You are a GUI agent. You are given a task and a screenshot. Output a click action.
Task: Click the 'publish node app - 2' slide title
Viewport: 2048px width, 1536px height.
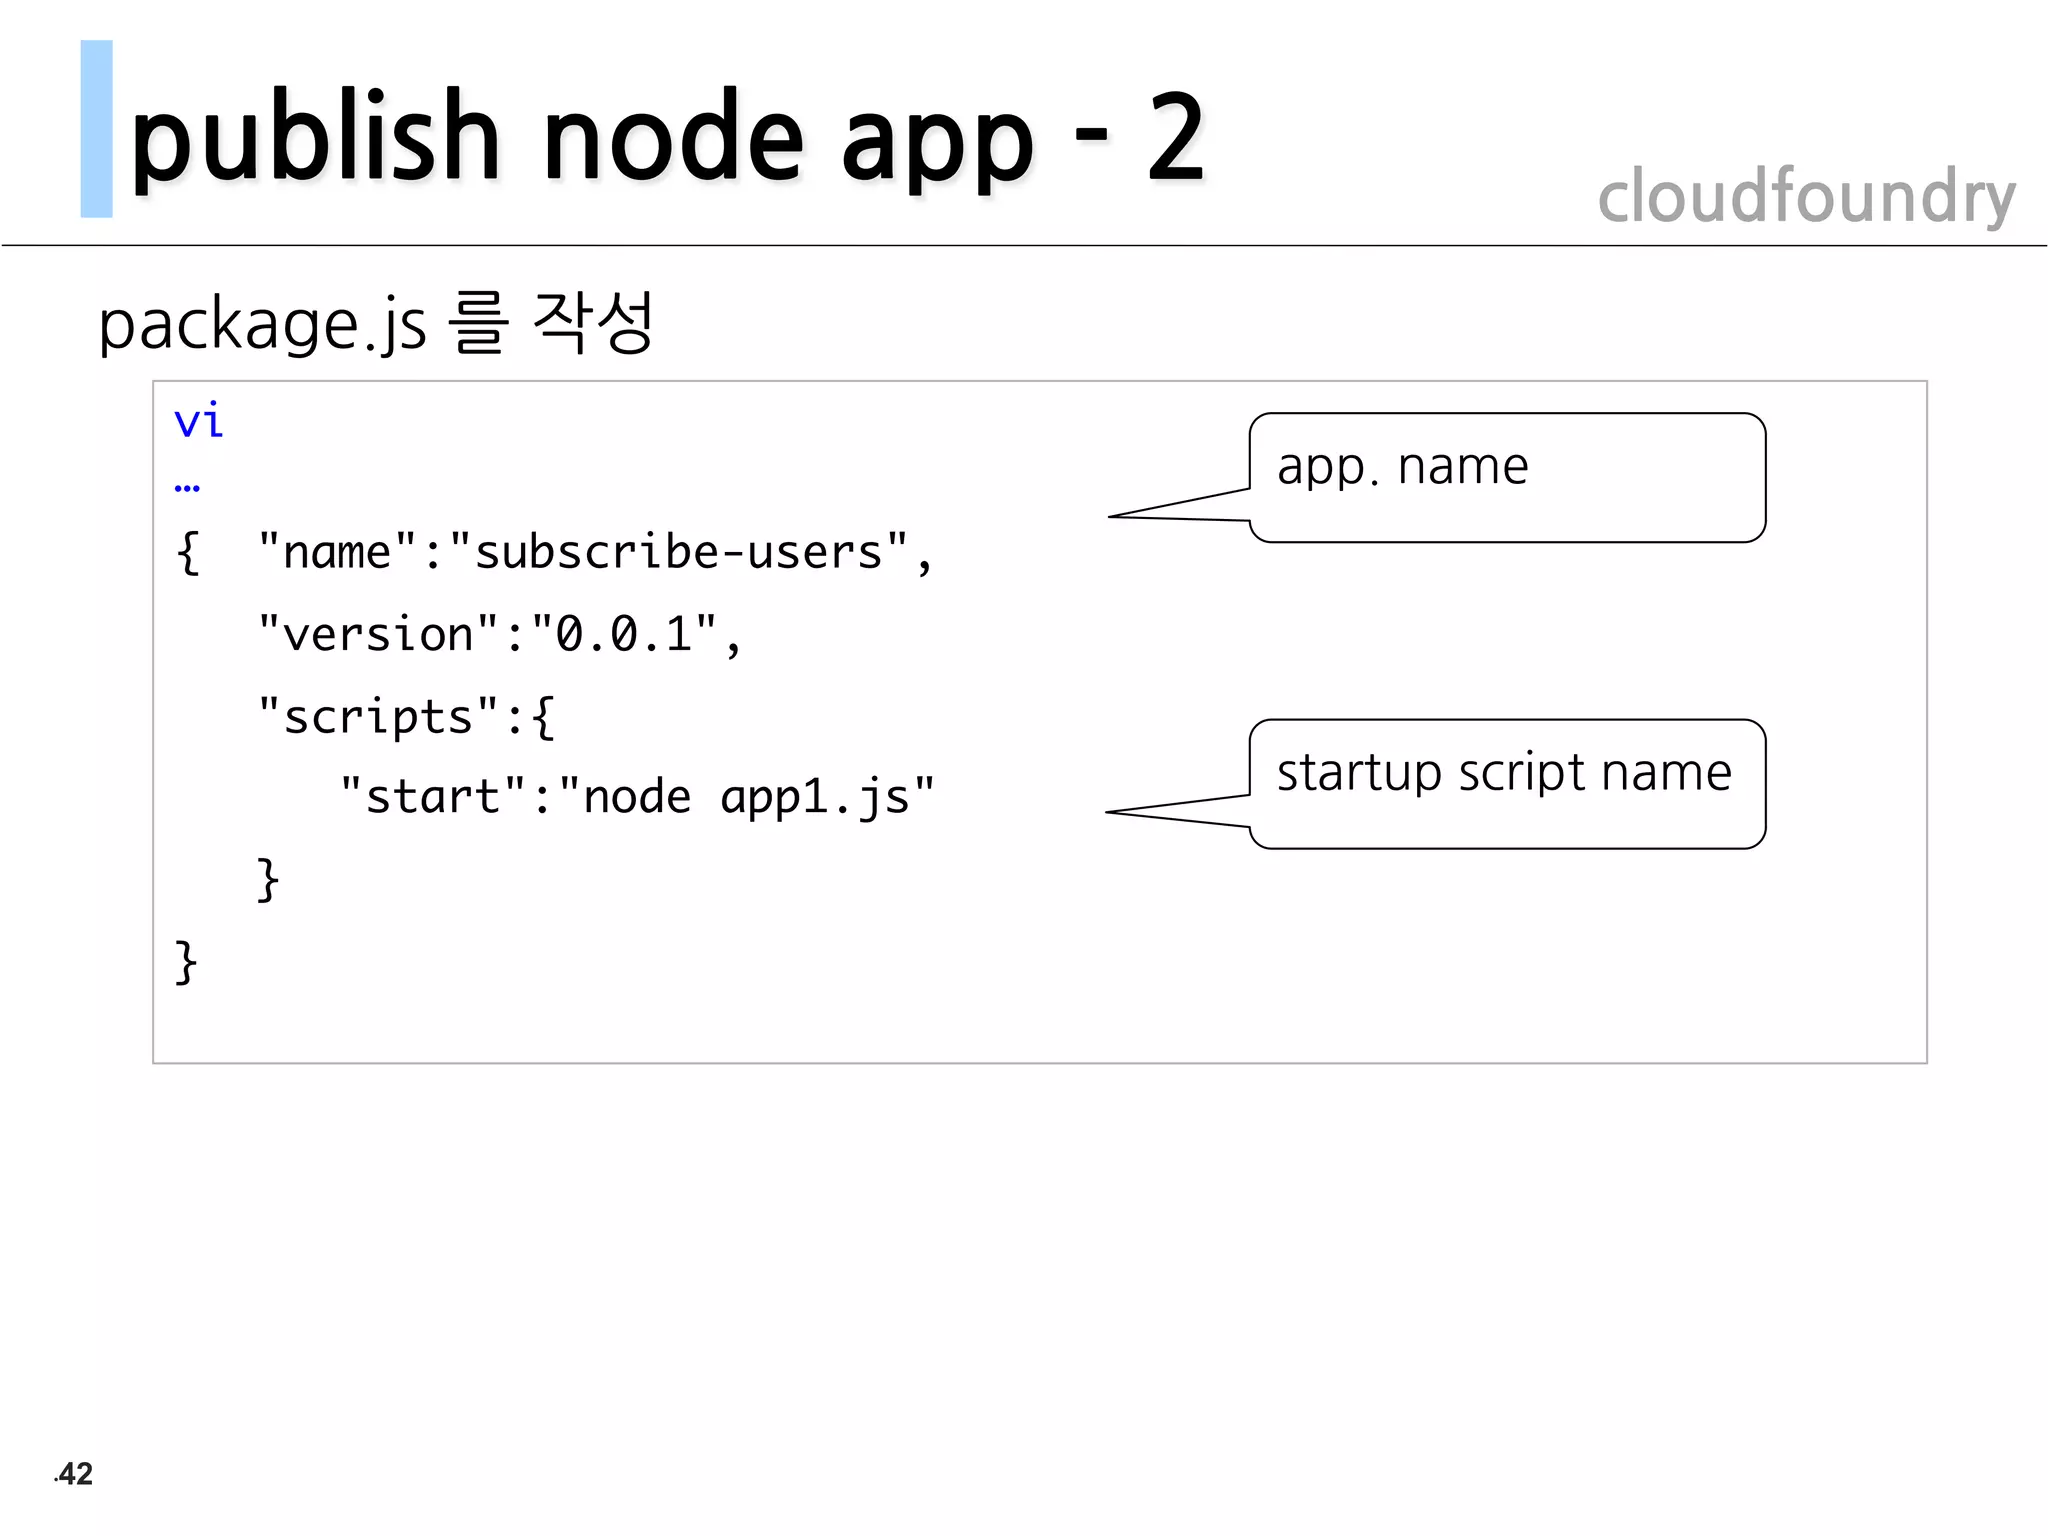click(x=667, y=138)
